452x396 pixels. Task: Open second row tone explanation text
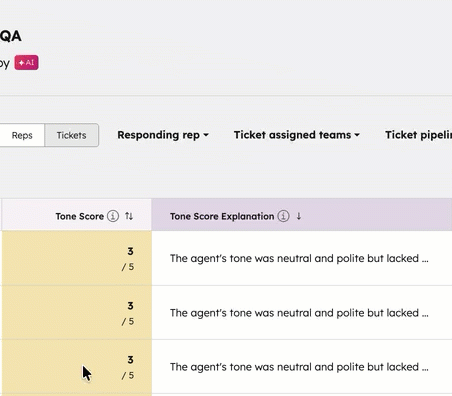(x=299, y=313)
